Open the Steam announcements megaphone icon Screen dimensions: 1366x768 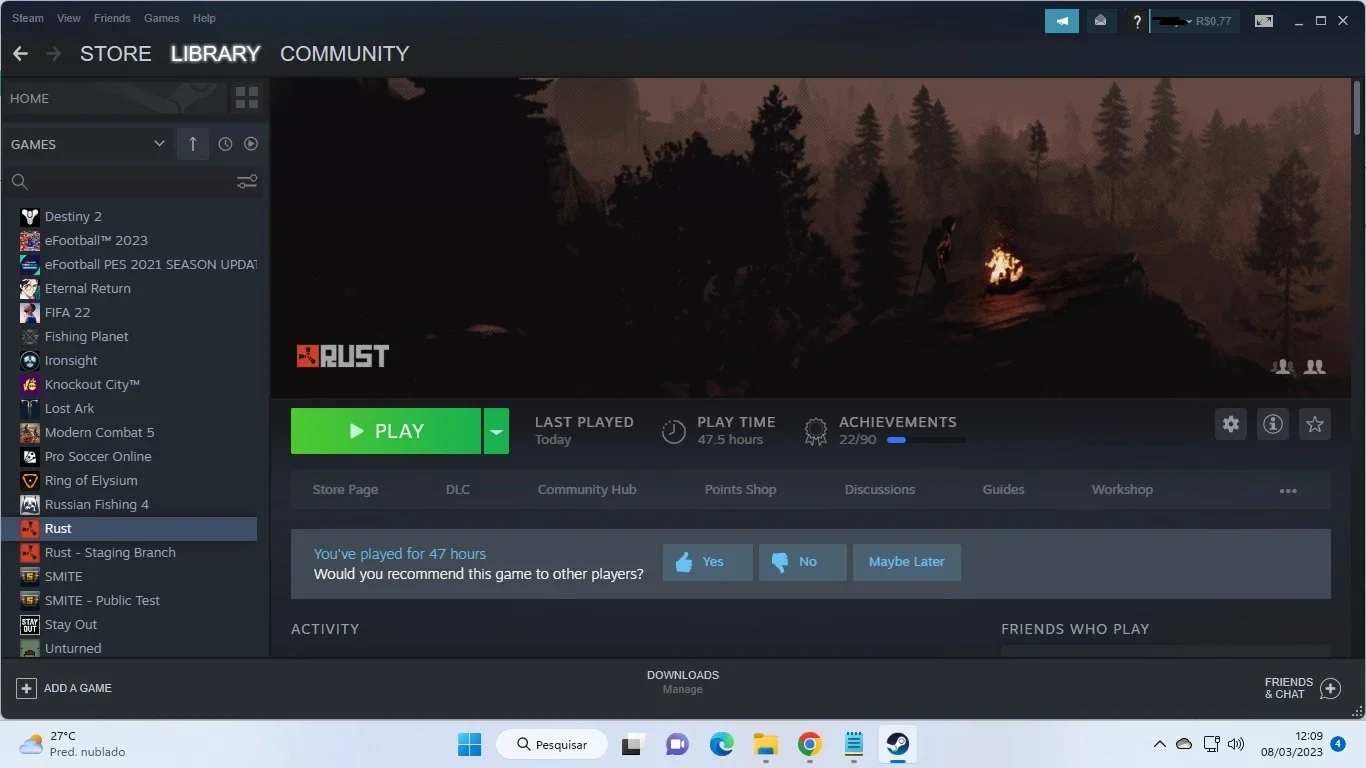[1062, 20]
